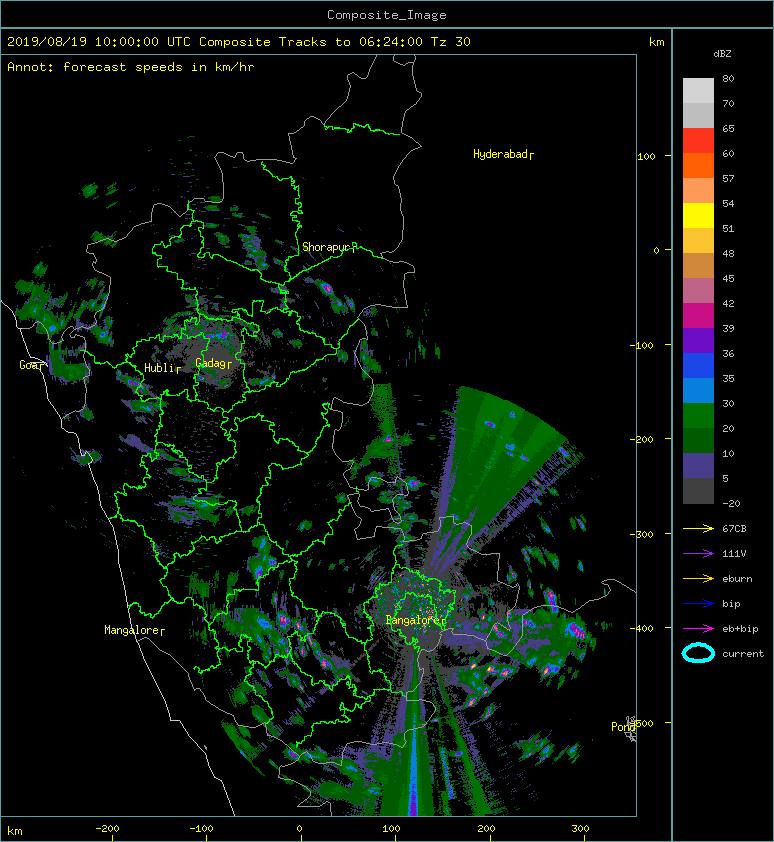
Task: Select the bright yellow swatch between 54 and 51
Action: click(x=698, y=215)
